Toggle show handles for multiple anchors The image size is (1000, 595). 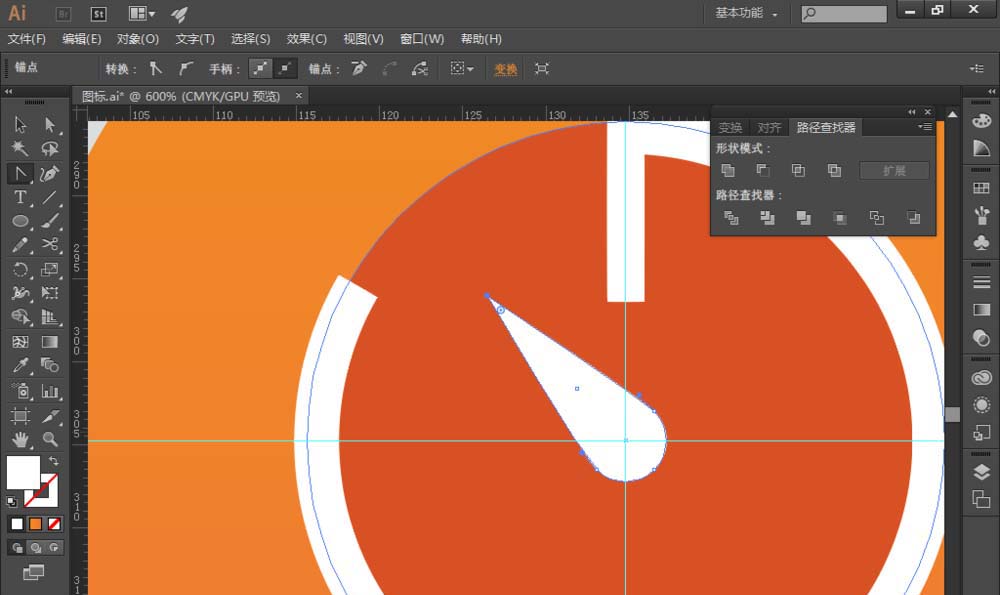260,68
